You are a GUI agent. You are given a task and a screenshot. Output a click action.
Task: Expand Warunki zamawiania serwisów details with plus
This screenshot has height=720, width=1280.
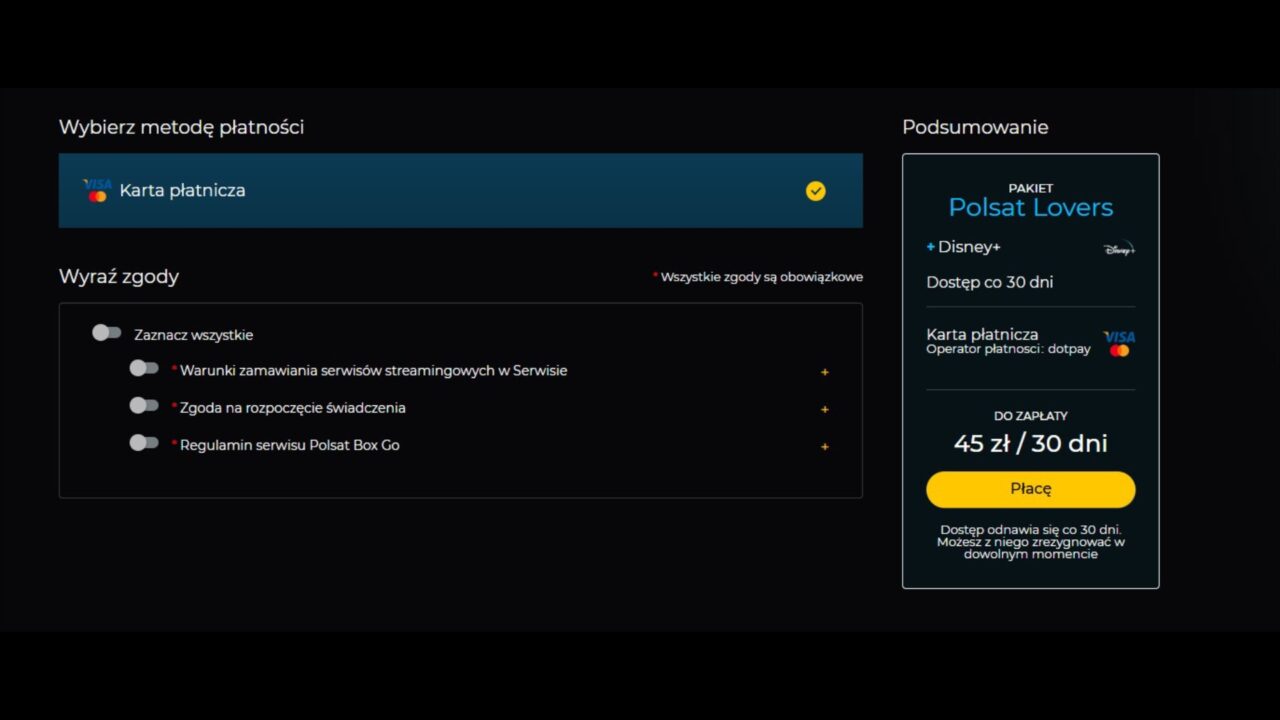[x=825, y=372]
